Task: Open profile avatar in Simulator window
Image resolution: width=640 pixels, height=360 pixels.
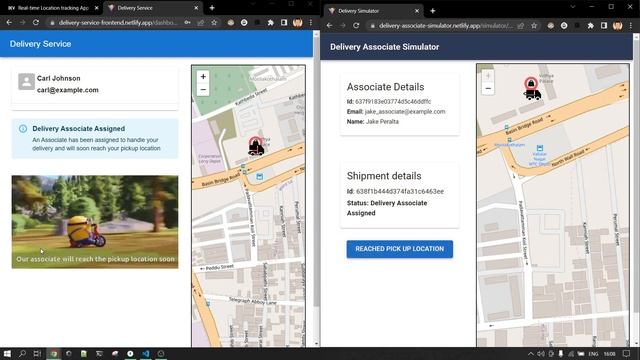Action: (x=618, y=26)
